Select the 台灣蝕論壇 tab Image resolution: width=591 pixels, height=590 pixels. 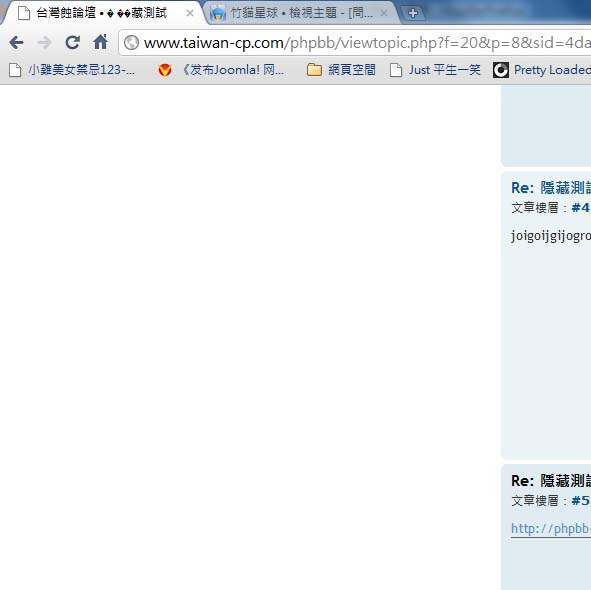[x=102, y=13]
